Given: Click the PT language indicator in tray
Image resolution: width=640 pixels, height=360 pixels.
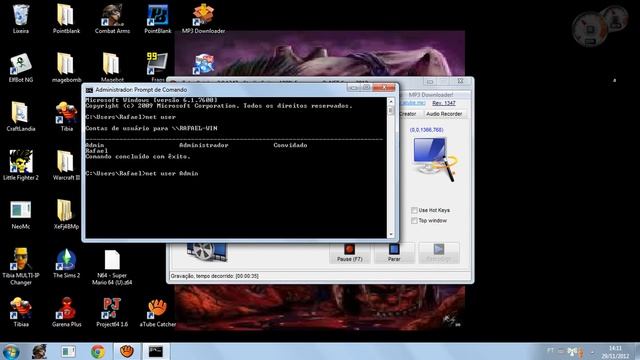Looking at the screenshot, I should [550, 351].
